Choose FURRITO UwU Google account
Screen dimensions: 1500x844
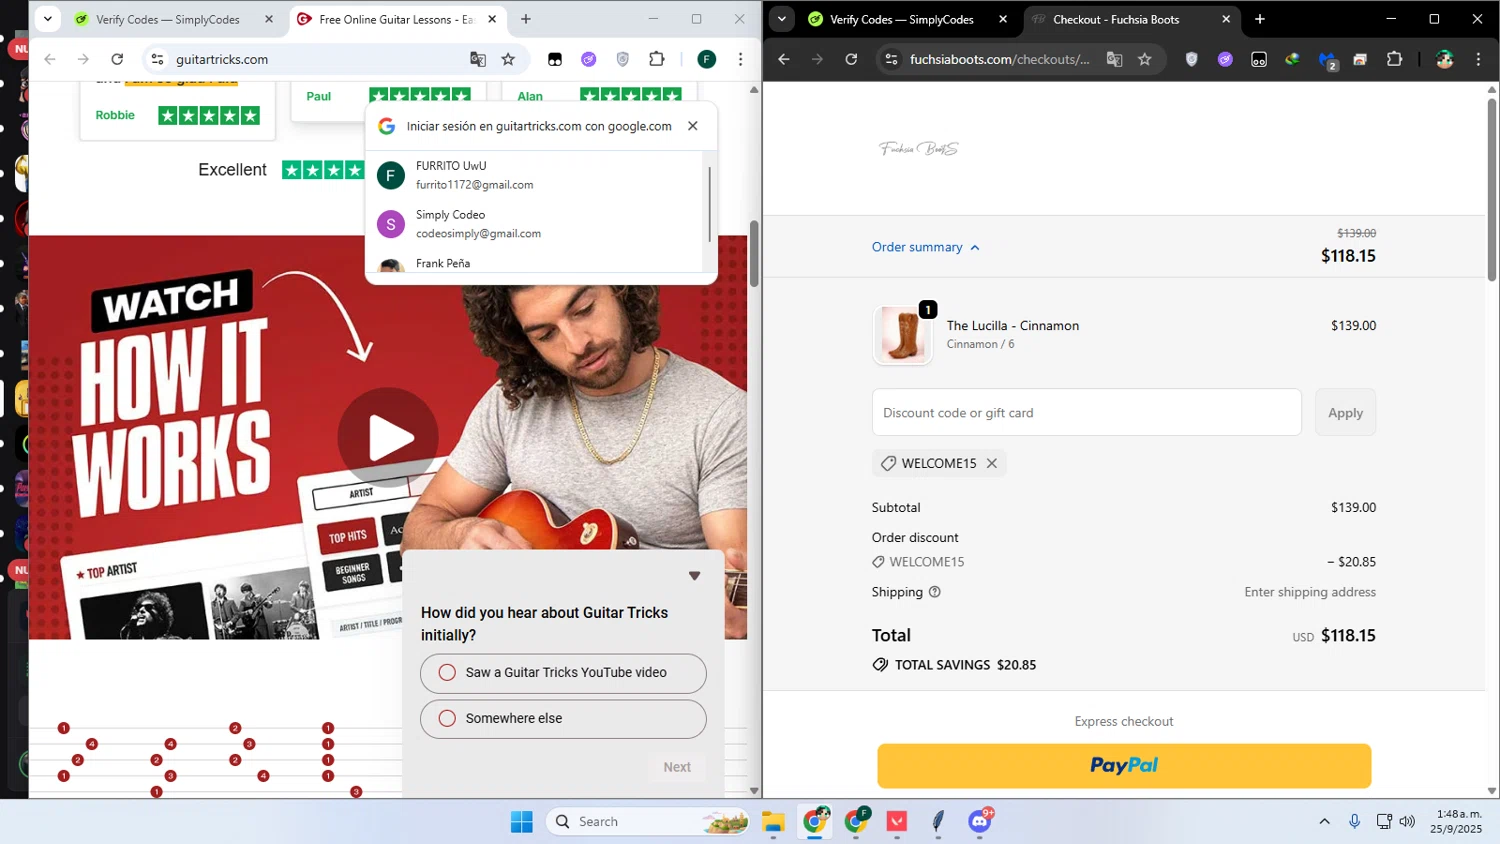click(536, 175)
